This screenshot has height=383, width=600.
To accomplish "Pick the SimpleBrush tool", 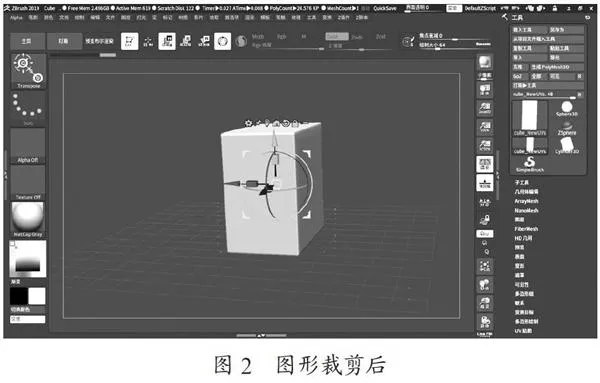I will click(530, 164).
